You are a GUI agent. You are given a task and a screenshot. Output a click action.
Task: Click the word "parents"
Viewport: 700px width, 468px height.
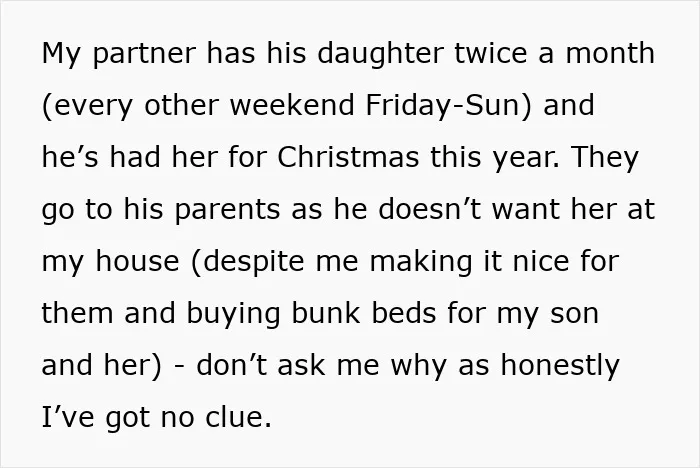tap(227, 210)
